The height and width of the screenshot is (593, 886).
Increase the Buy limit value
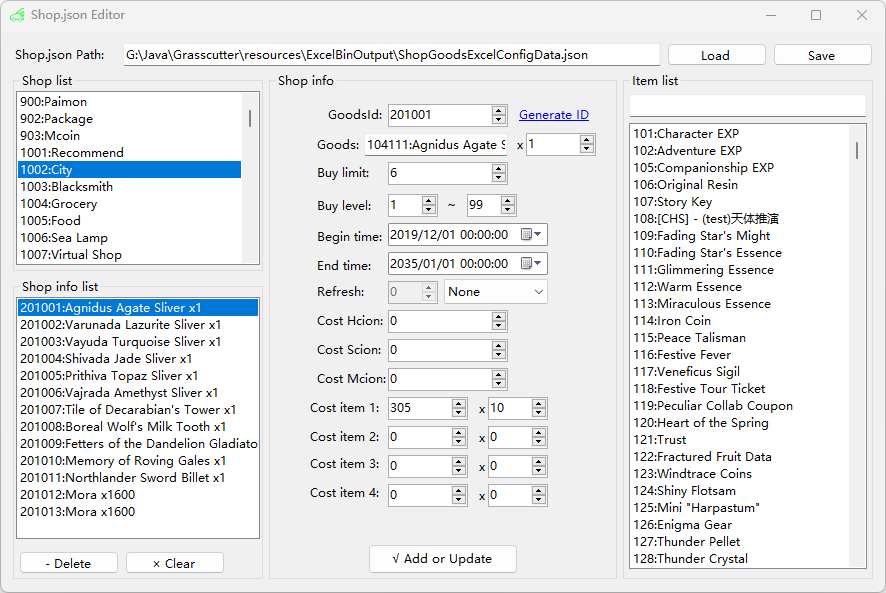499,168
